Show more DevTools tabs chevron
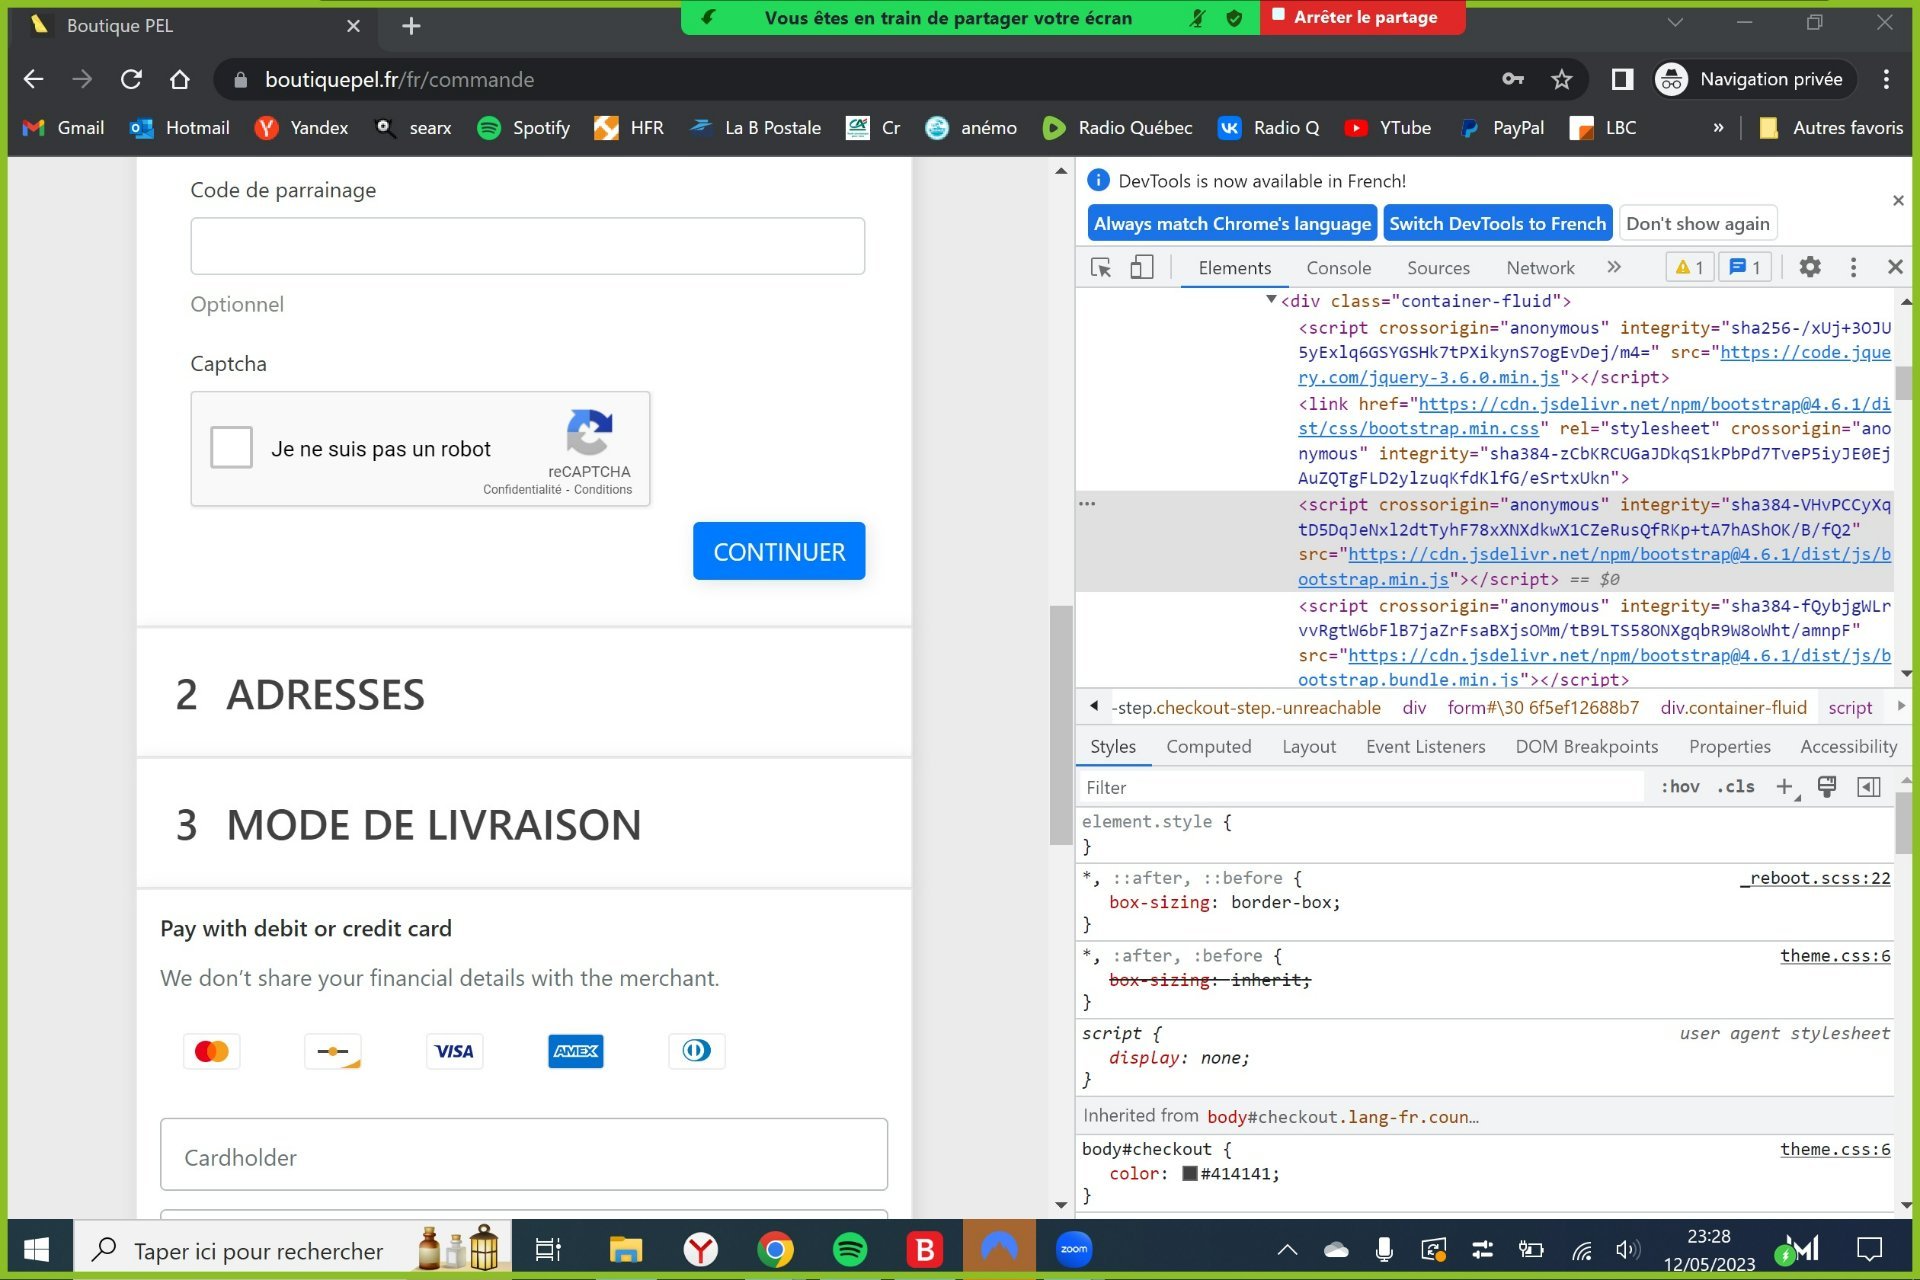This screenshot has width=1920, height=1280. 1614,267
